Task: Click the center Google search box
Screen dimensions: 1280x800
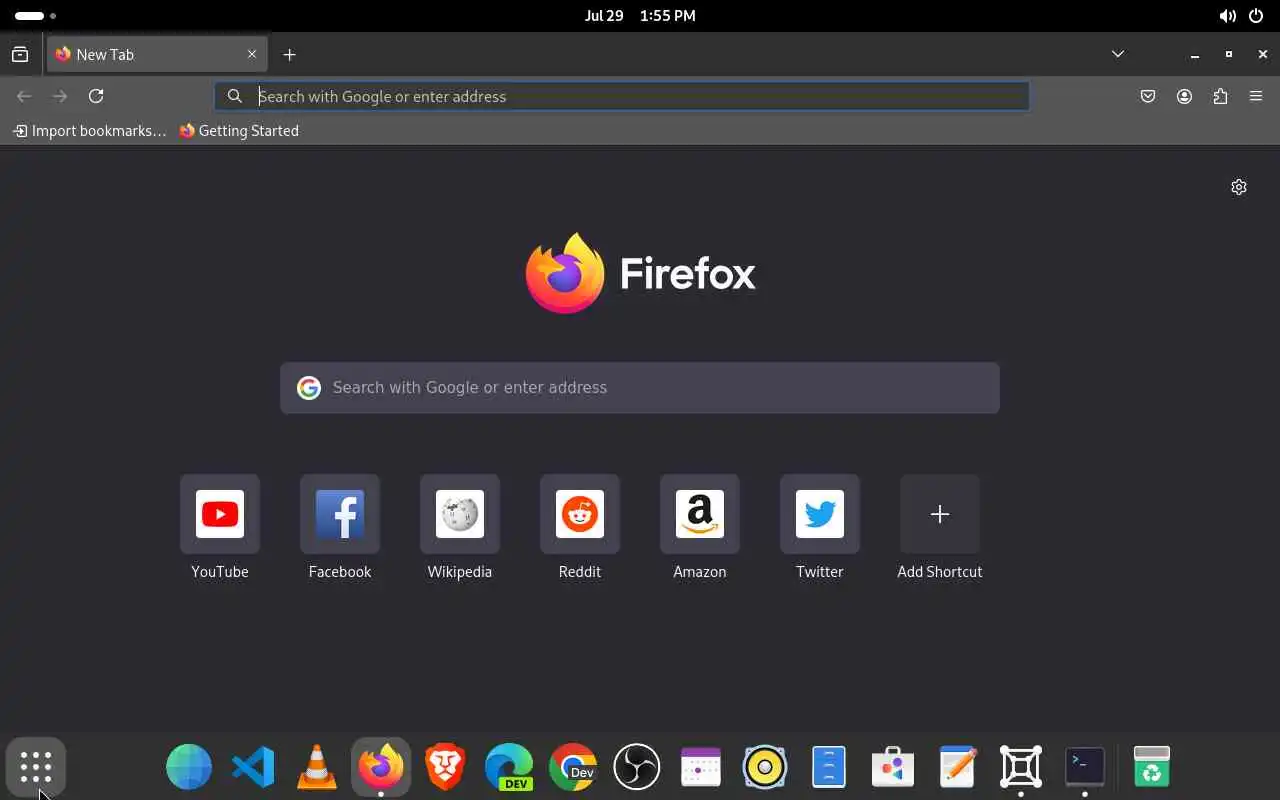Action: 640,388
